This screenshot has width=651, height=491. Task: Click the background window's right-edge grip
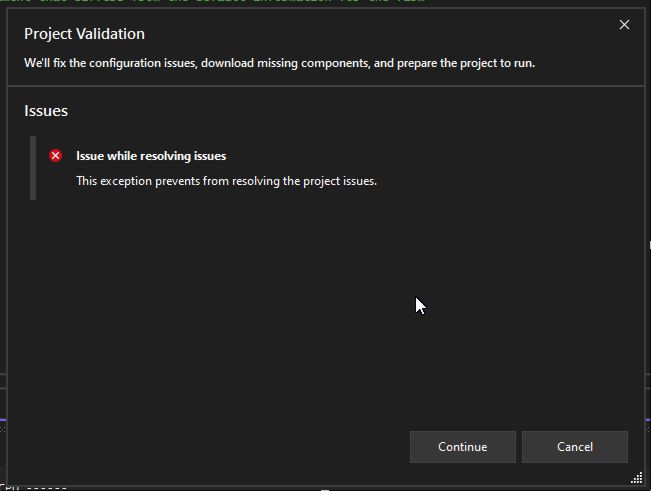tap(647, 247)
